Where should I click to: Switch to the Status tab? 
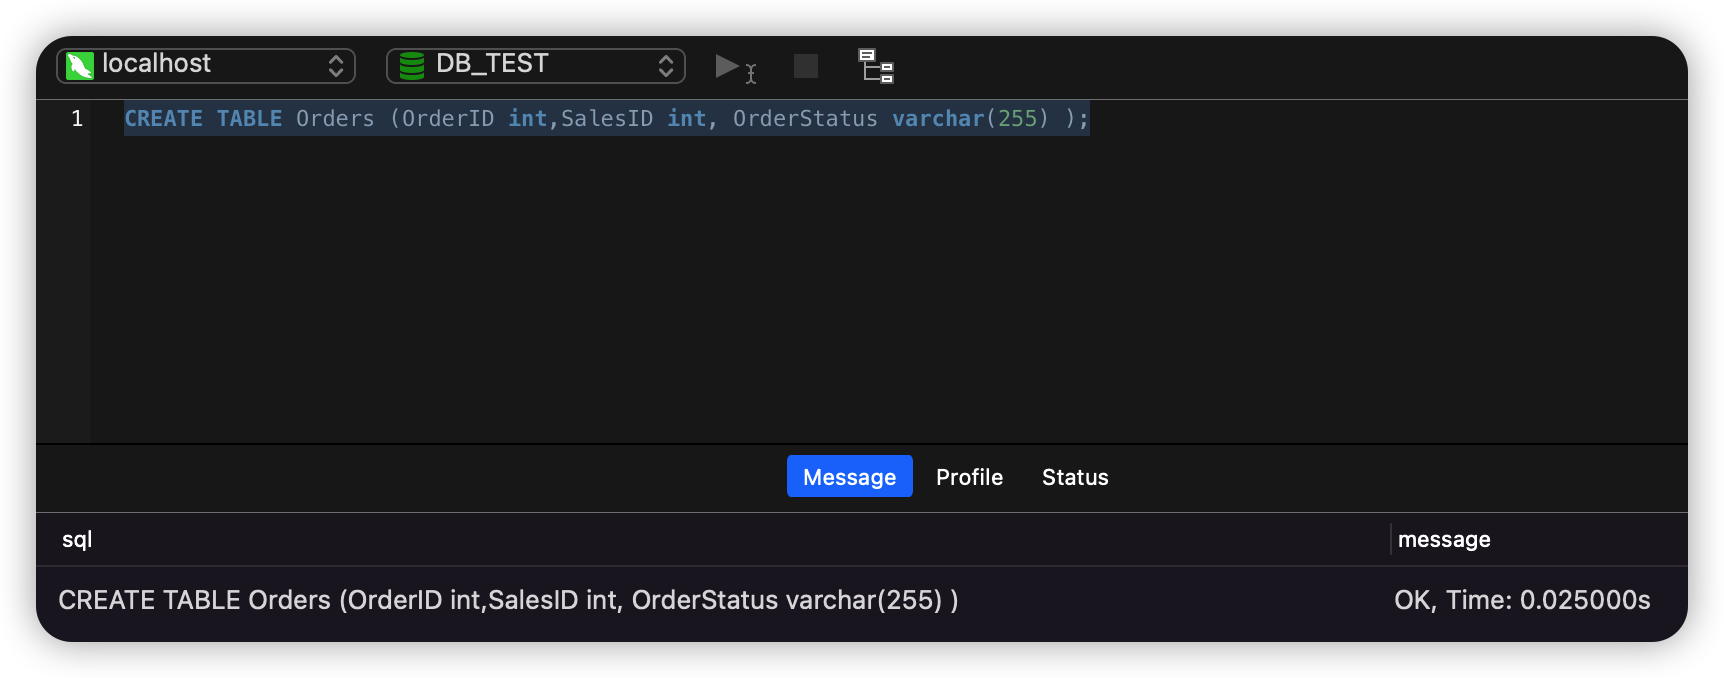[1075, 477]
